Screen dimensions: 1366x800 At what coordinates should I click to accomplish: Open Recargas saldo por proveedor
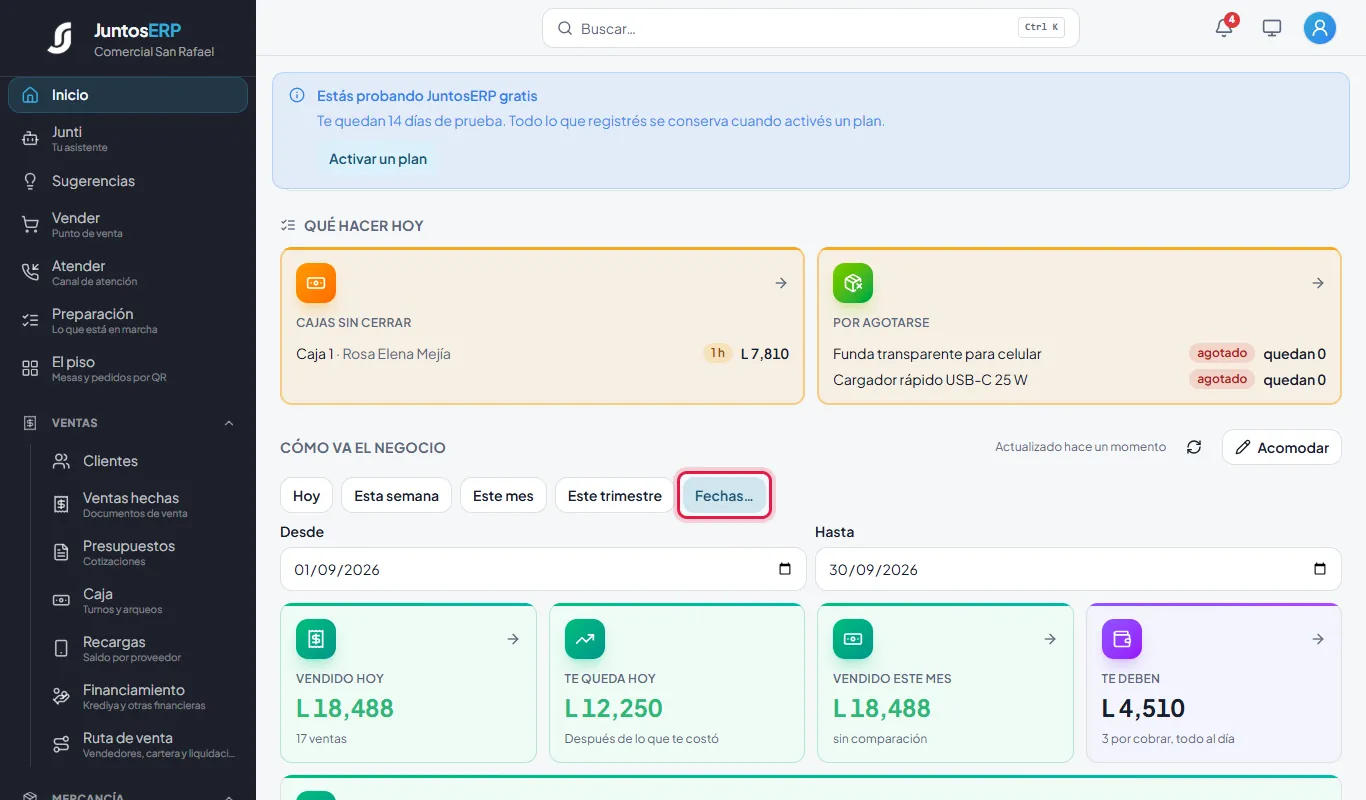click(x=143, y=649)
